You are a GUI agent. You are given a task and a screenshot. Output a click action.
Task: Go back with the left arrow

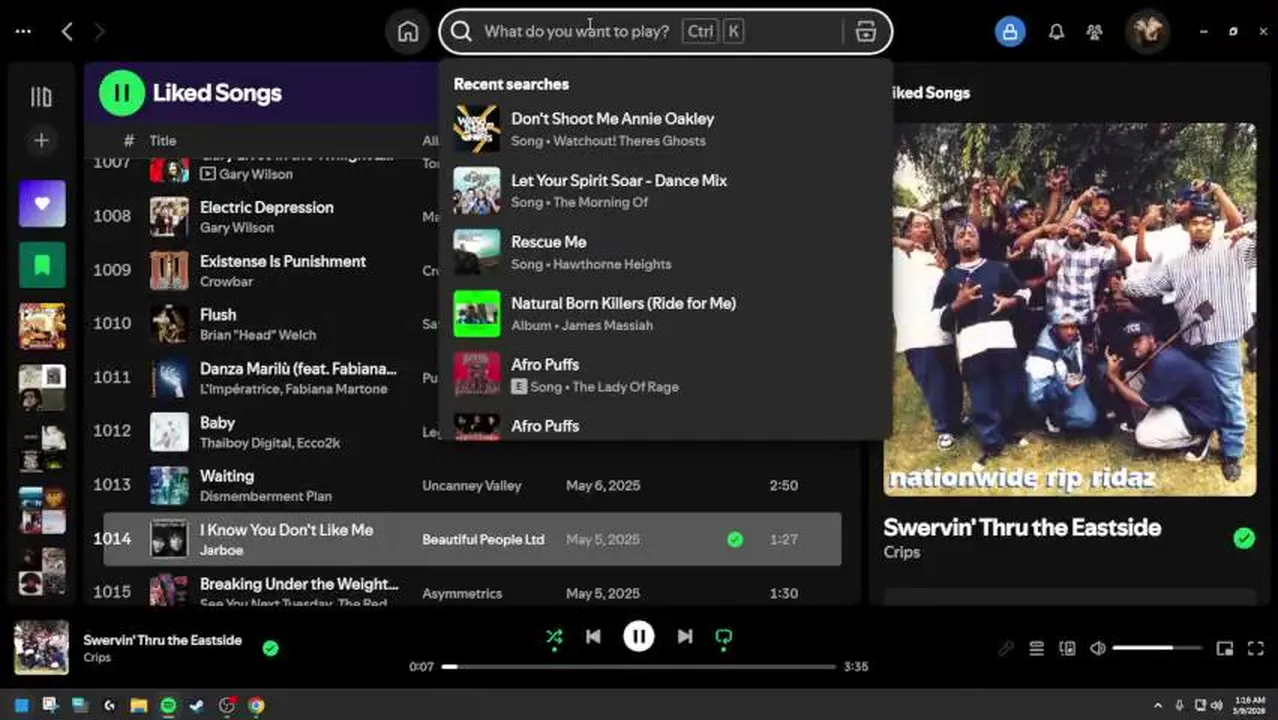[67, 32]
